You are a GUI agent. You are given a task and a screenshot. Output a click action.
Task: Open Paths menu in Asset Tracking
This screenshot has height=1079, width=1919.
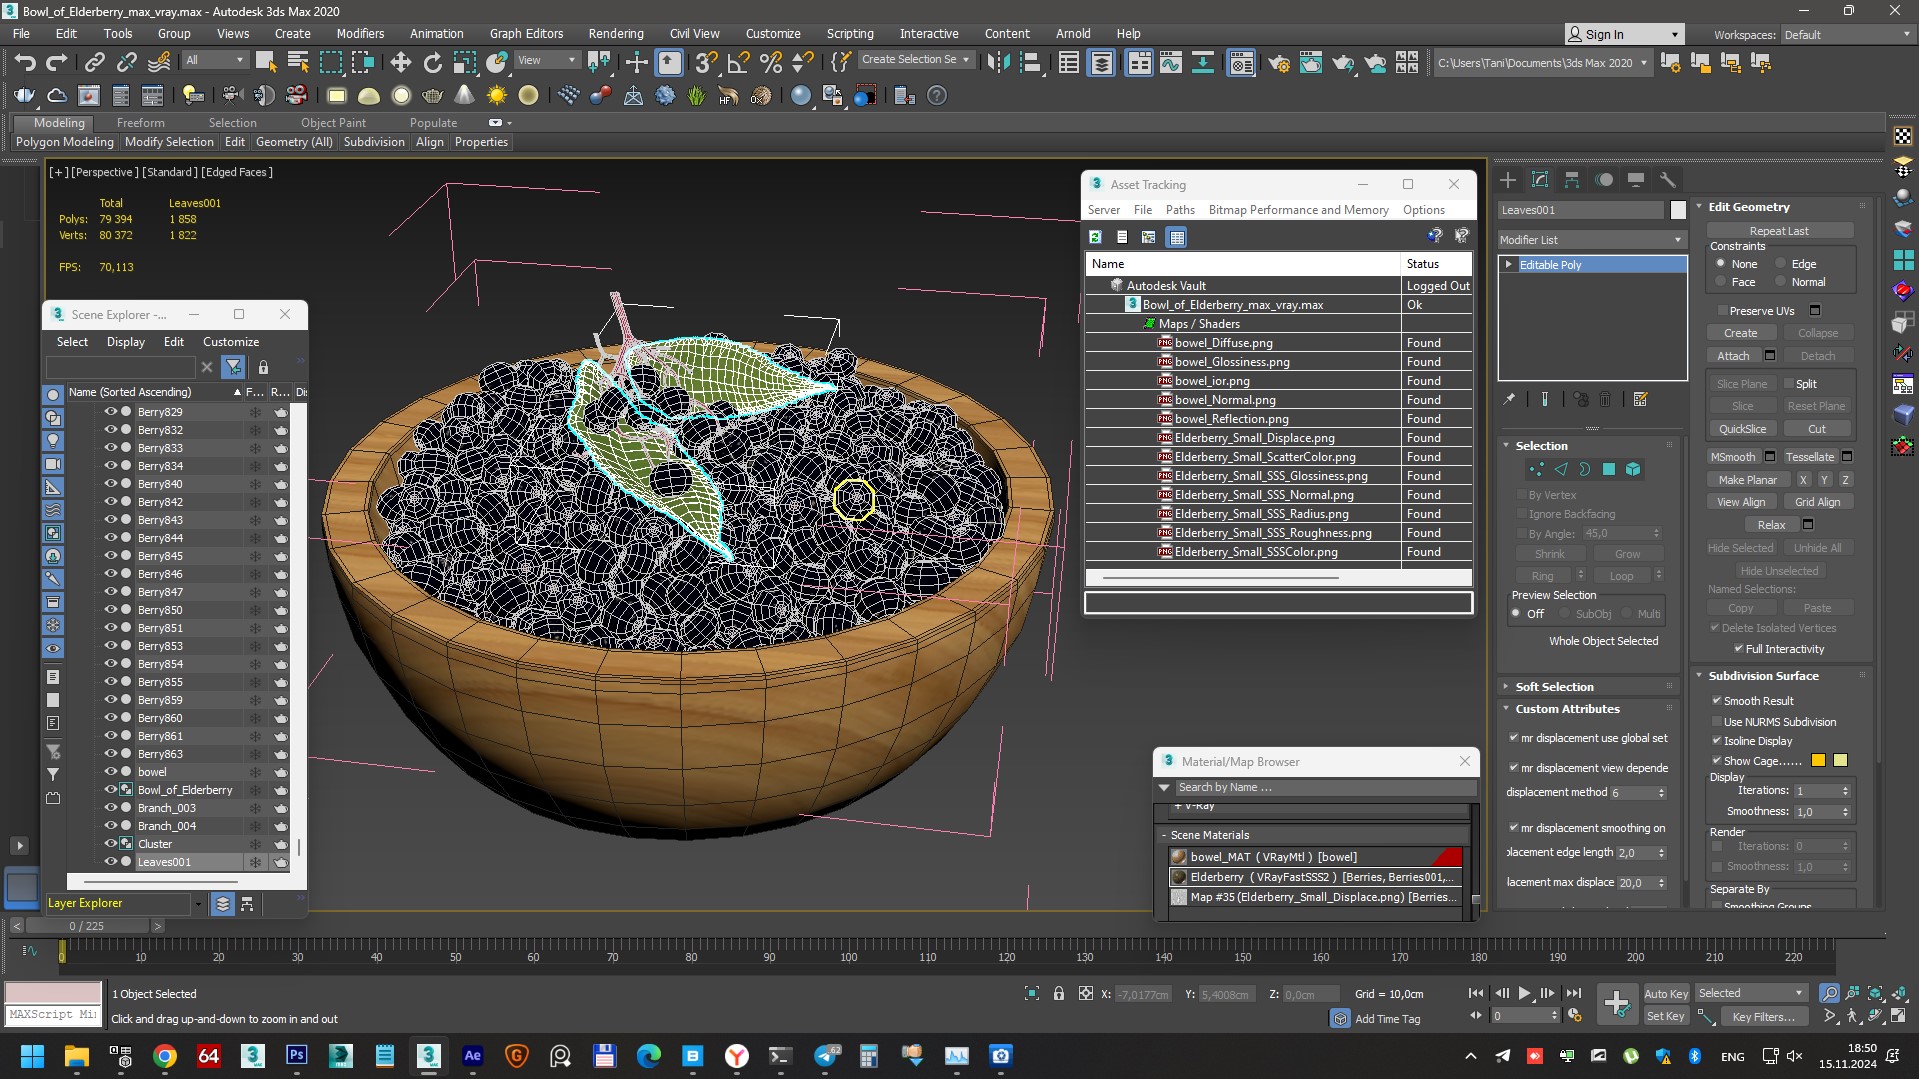click(x=1180, y=210)
